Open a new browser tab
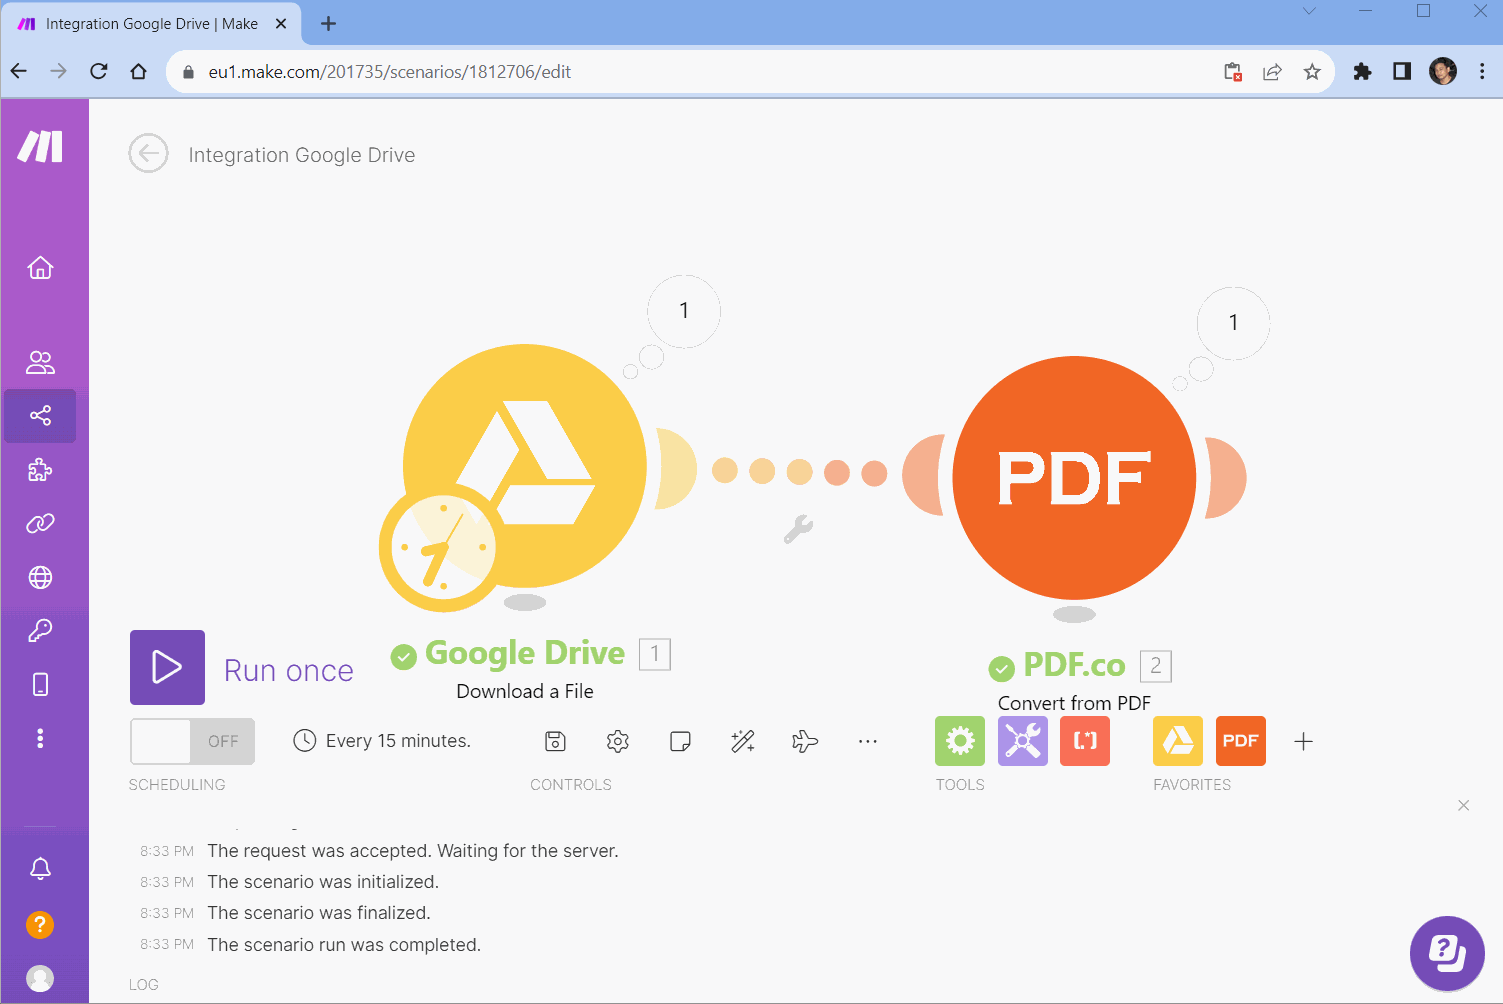 [x=328, y=23]
